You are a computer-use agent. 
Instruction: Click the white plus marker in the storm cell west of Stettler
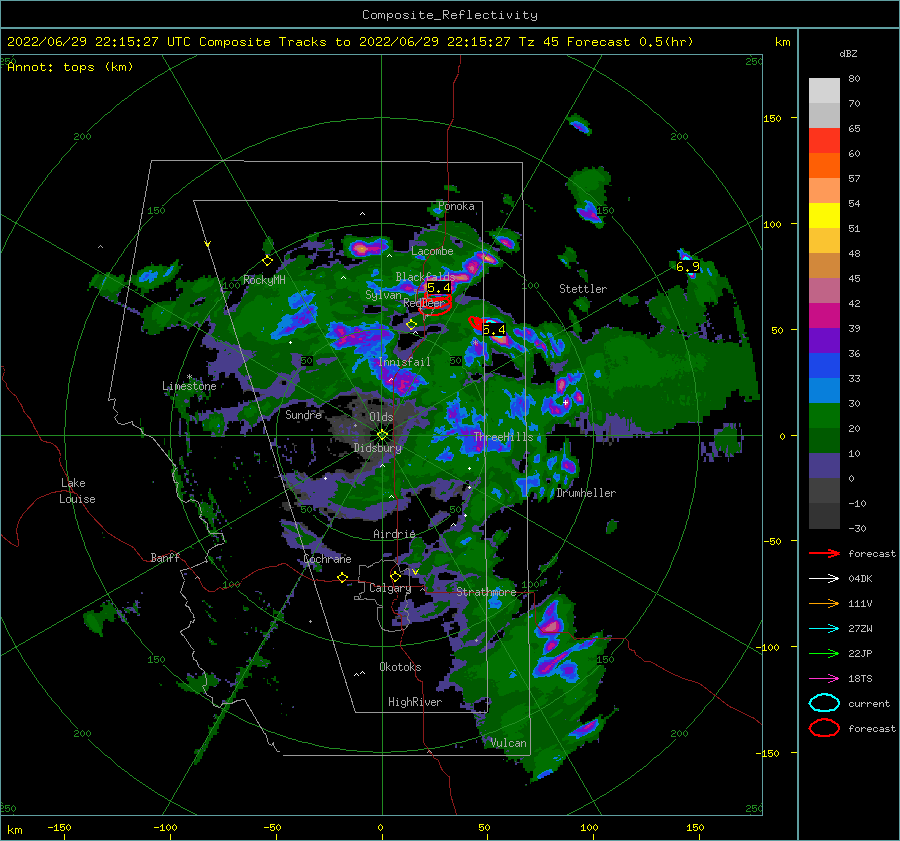point(565,402)
